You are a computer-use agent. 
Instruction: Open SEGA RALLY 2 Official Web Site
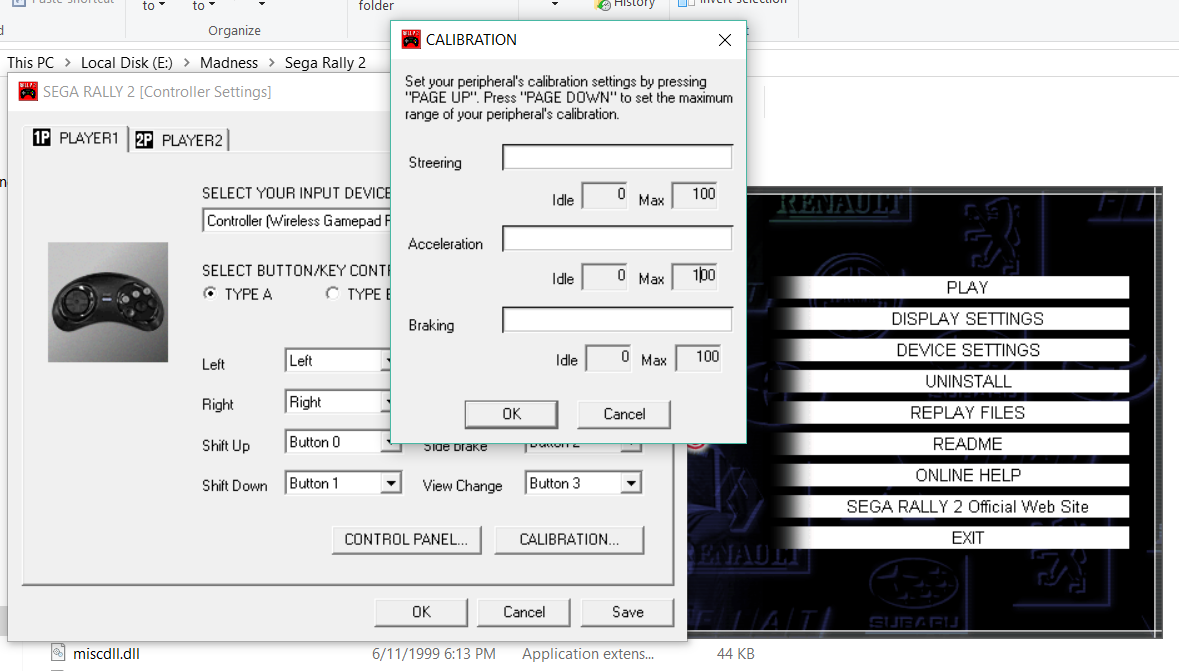[967, 506]
